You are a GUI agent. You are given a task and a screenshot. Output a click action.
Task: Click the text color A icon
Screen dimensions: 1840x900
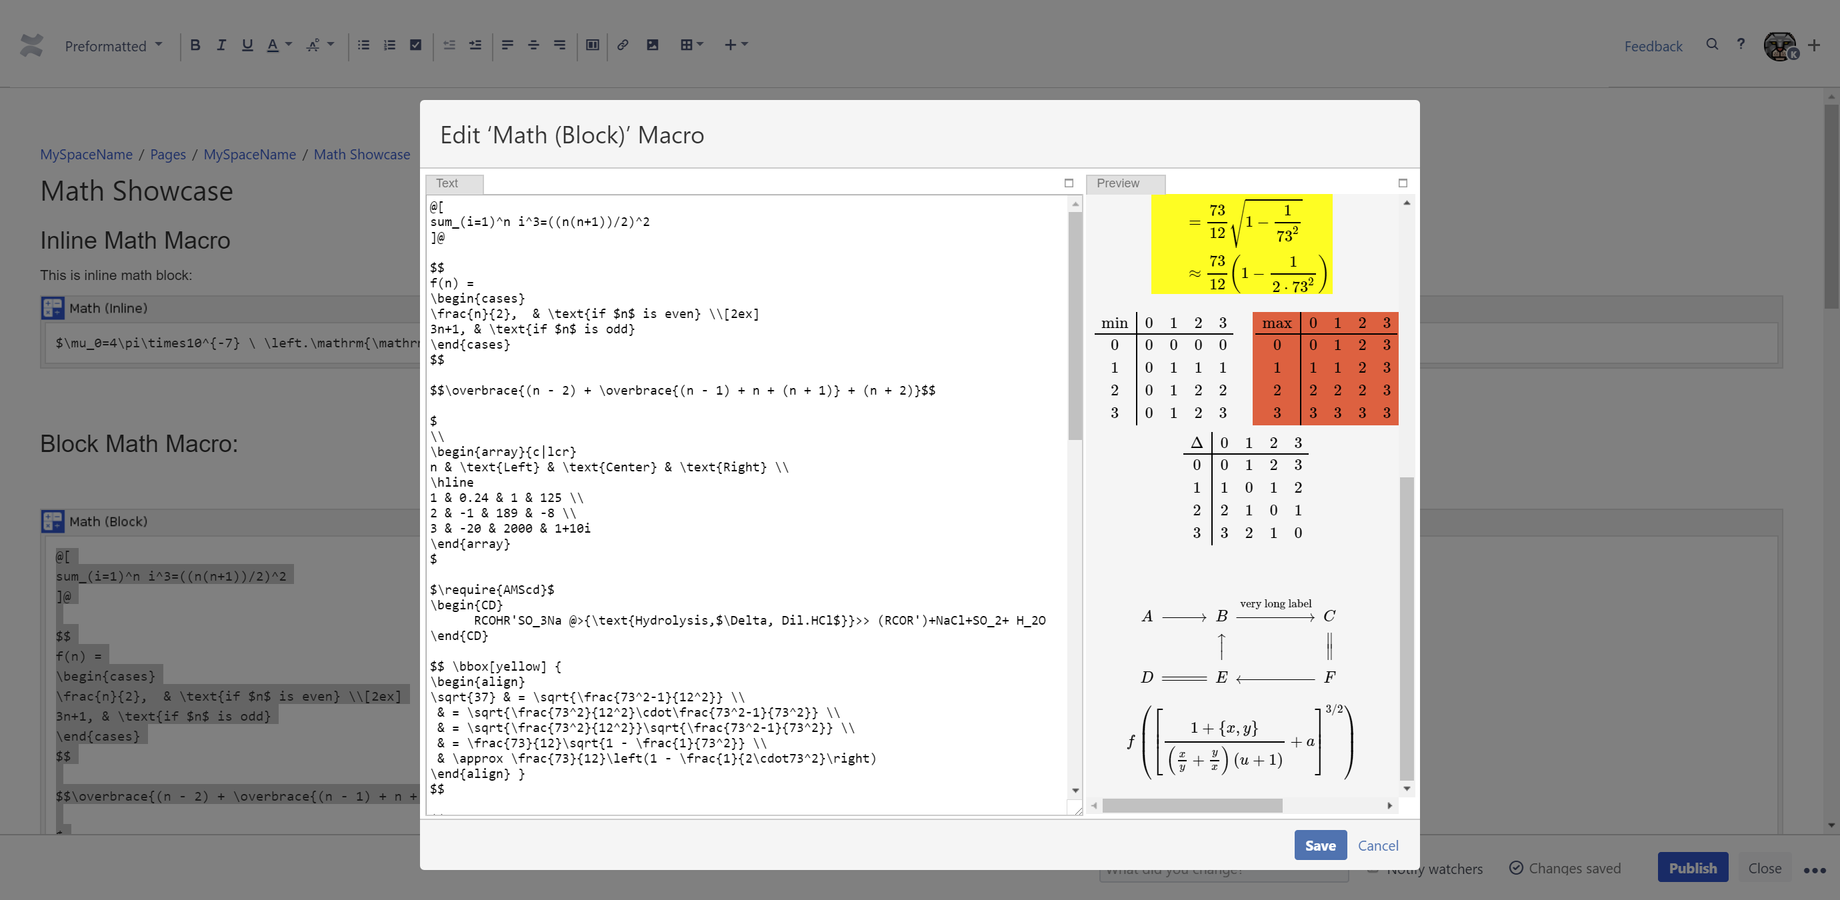click(x=272, y=45)
